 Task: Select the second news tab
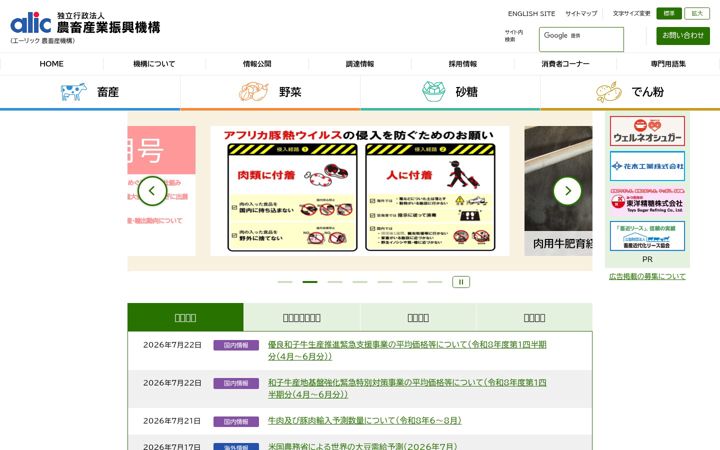click(x=302, y=317)
